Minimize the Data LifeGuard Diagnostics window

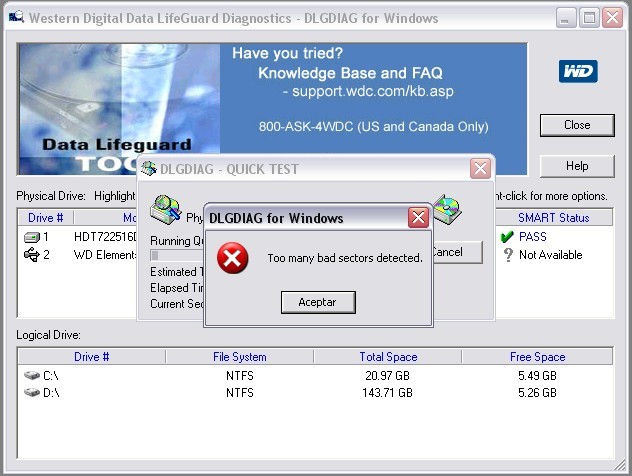tap(565, 18)
